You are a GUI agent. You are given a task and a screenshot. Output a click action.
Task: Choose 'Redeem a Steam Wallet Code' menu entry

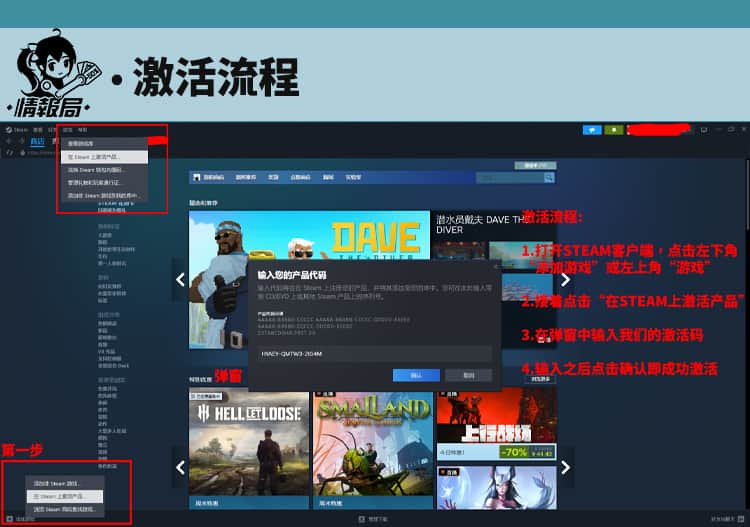[x=104, y=170]
